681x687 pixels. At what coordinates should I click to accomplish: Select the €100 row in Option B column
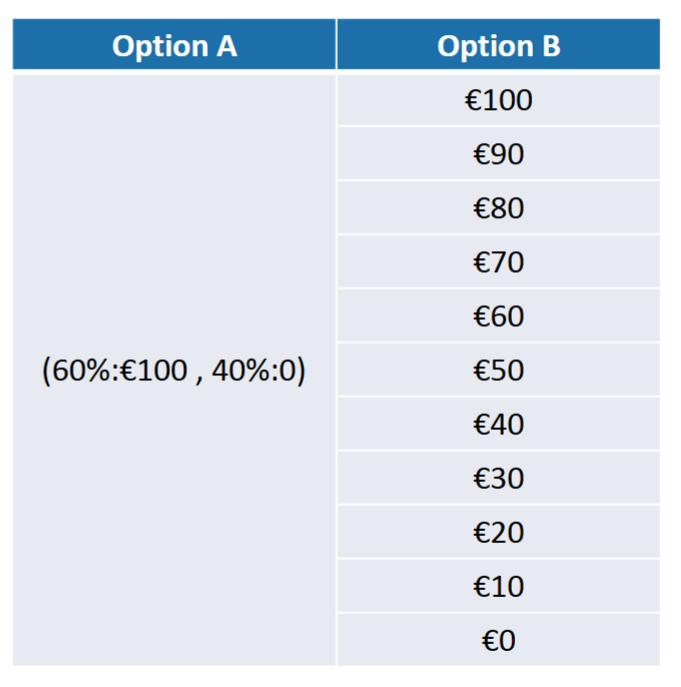click(498, 100)
